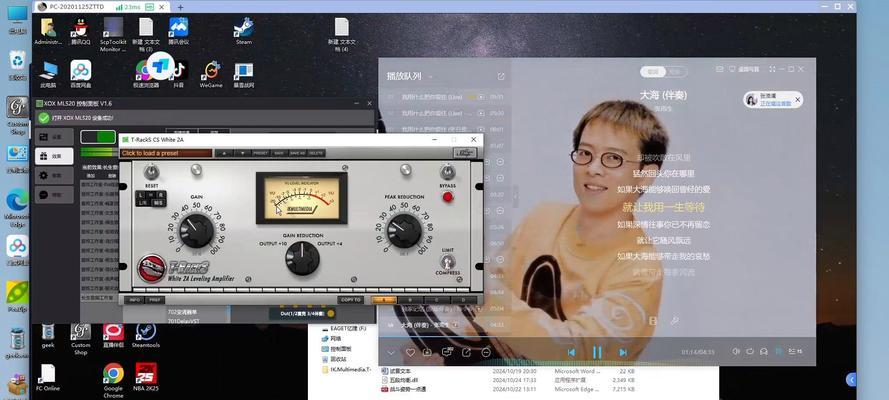Click the volume icon in music player
889x400 pixels.
pos(736,352)
